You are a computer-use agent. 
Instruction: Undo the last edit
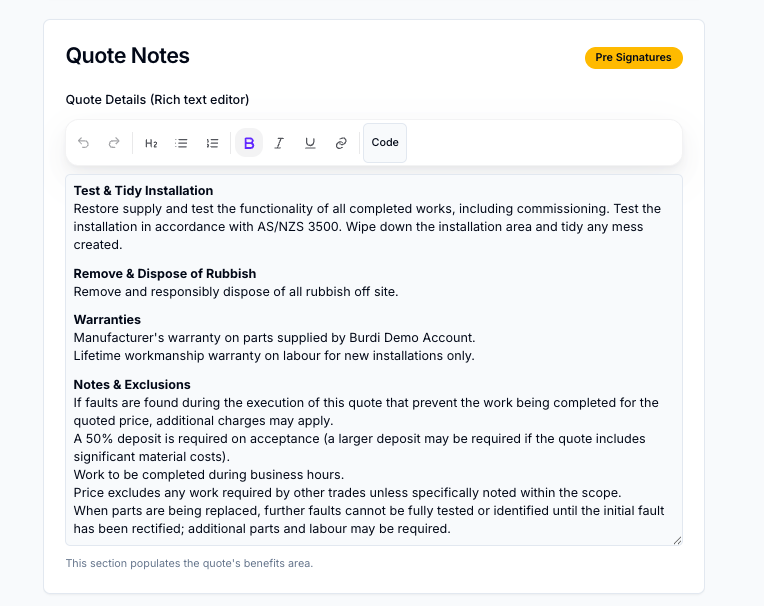[83, 143]
